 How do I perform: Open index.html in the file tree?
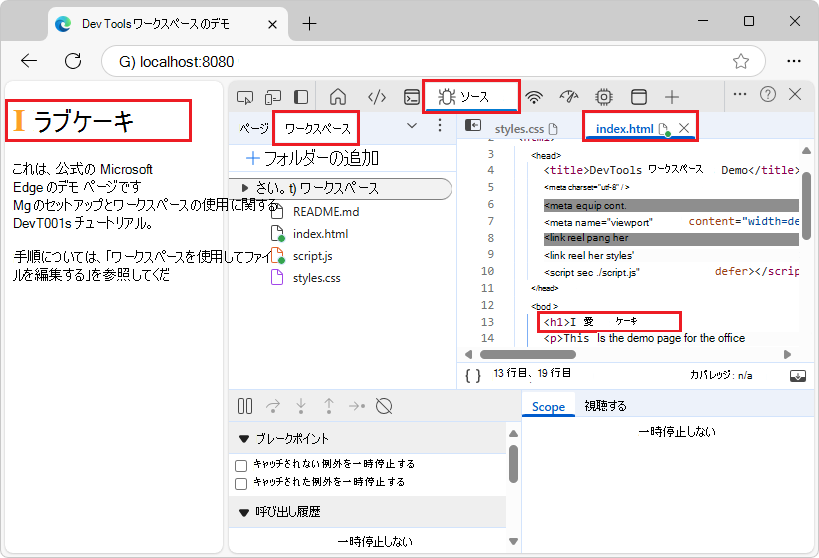click(x=320, y=234)
